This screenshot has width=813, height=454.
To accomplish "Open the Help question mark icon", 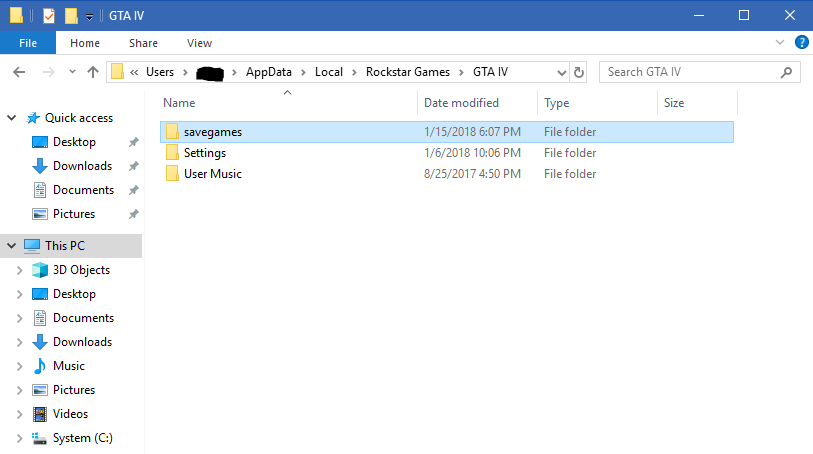I will pyautogui.click(x=802, y=42).
